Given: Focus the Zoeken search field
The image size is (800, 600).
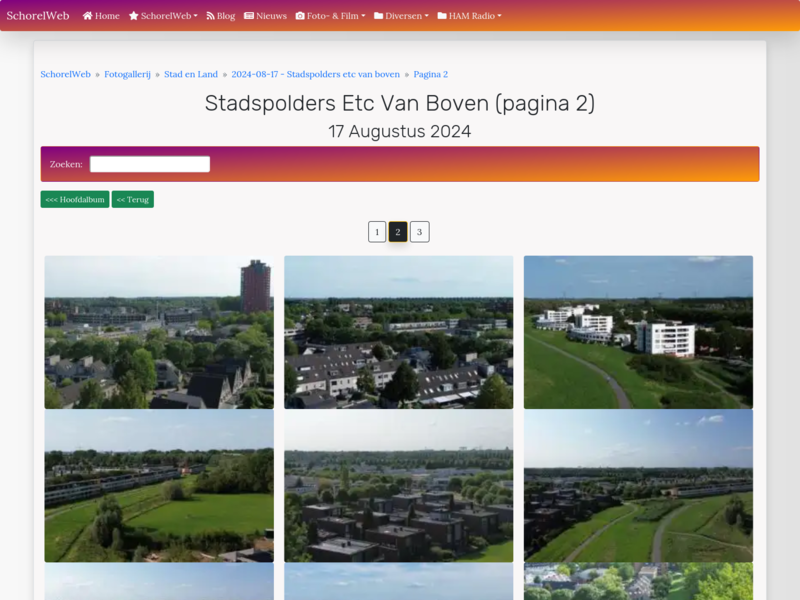Looking at the screenshot, I should [x=150, y=164].
